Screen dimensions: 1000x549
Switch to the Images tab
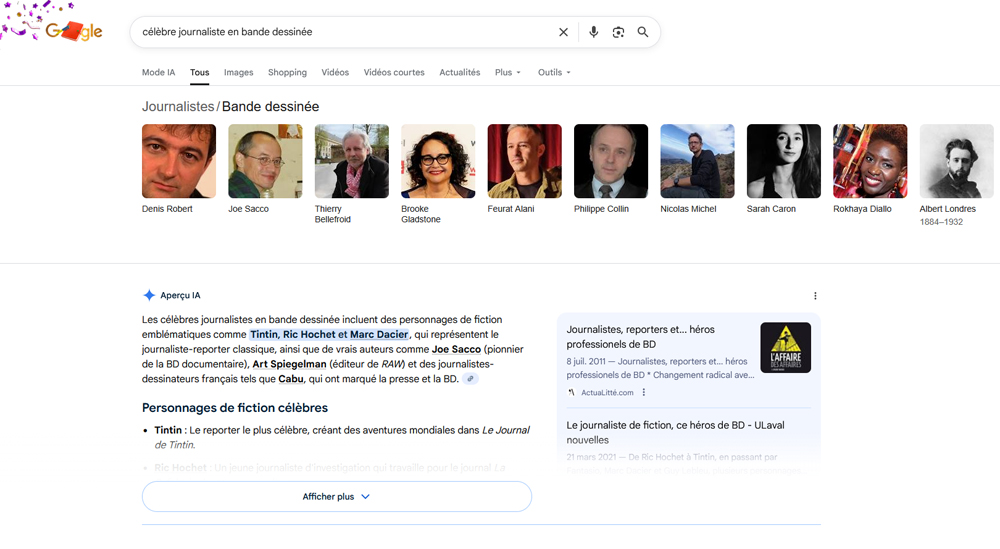(238, 73)
